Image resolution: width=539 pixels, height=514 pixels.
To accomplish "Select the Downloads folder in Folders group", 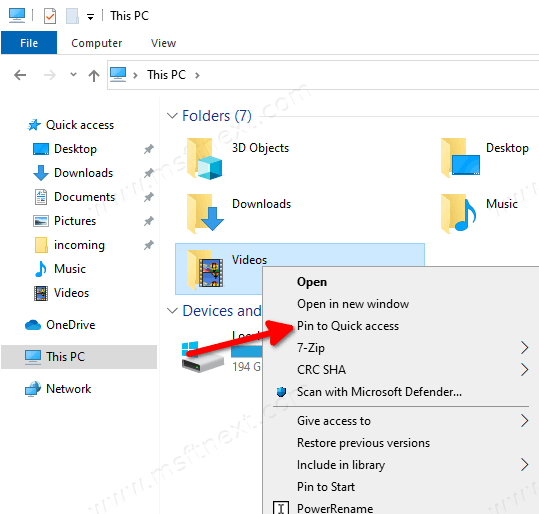I will [x=239, y=213].
